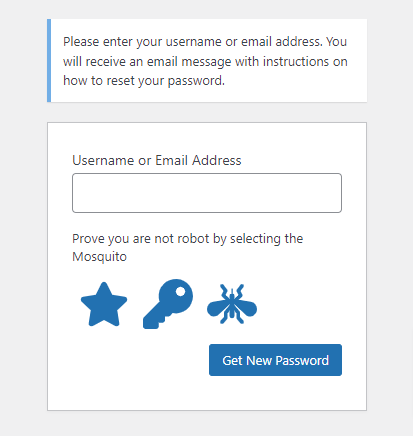Click the word Mosquito in the captcha prompt
Image resolution: width=413 pixels, height=436 pixels.
100,257
